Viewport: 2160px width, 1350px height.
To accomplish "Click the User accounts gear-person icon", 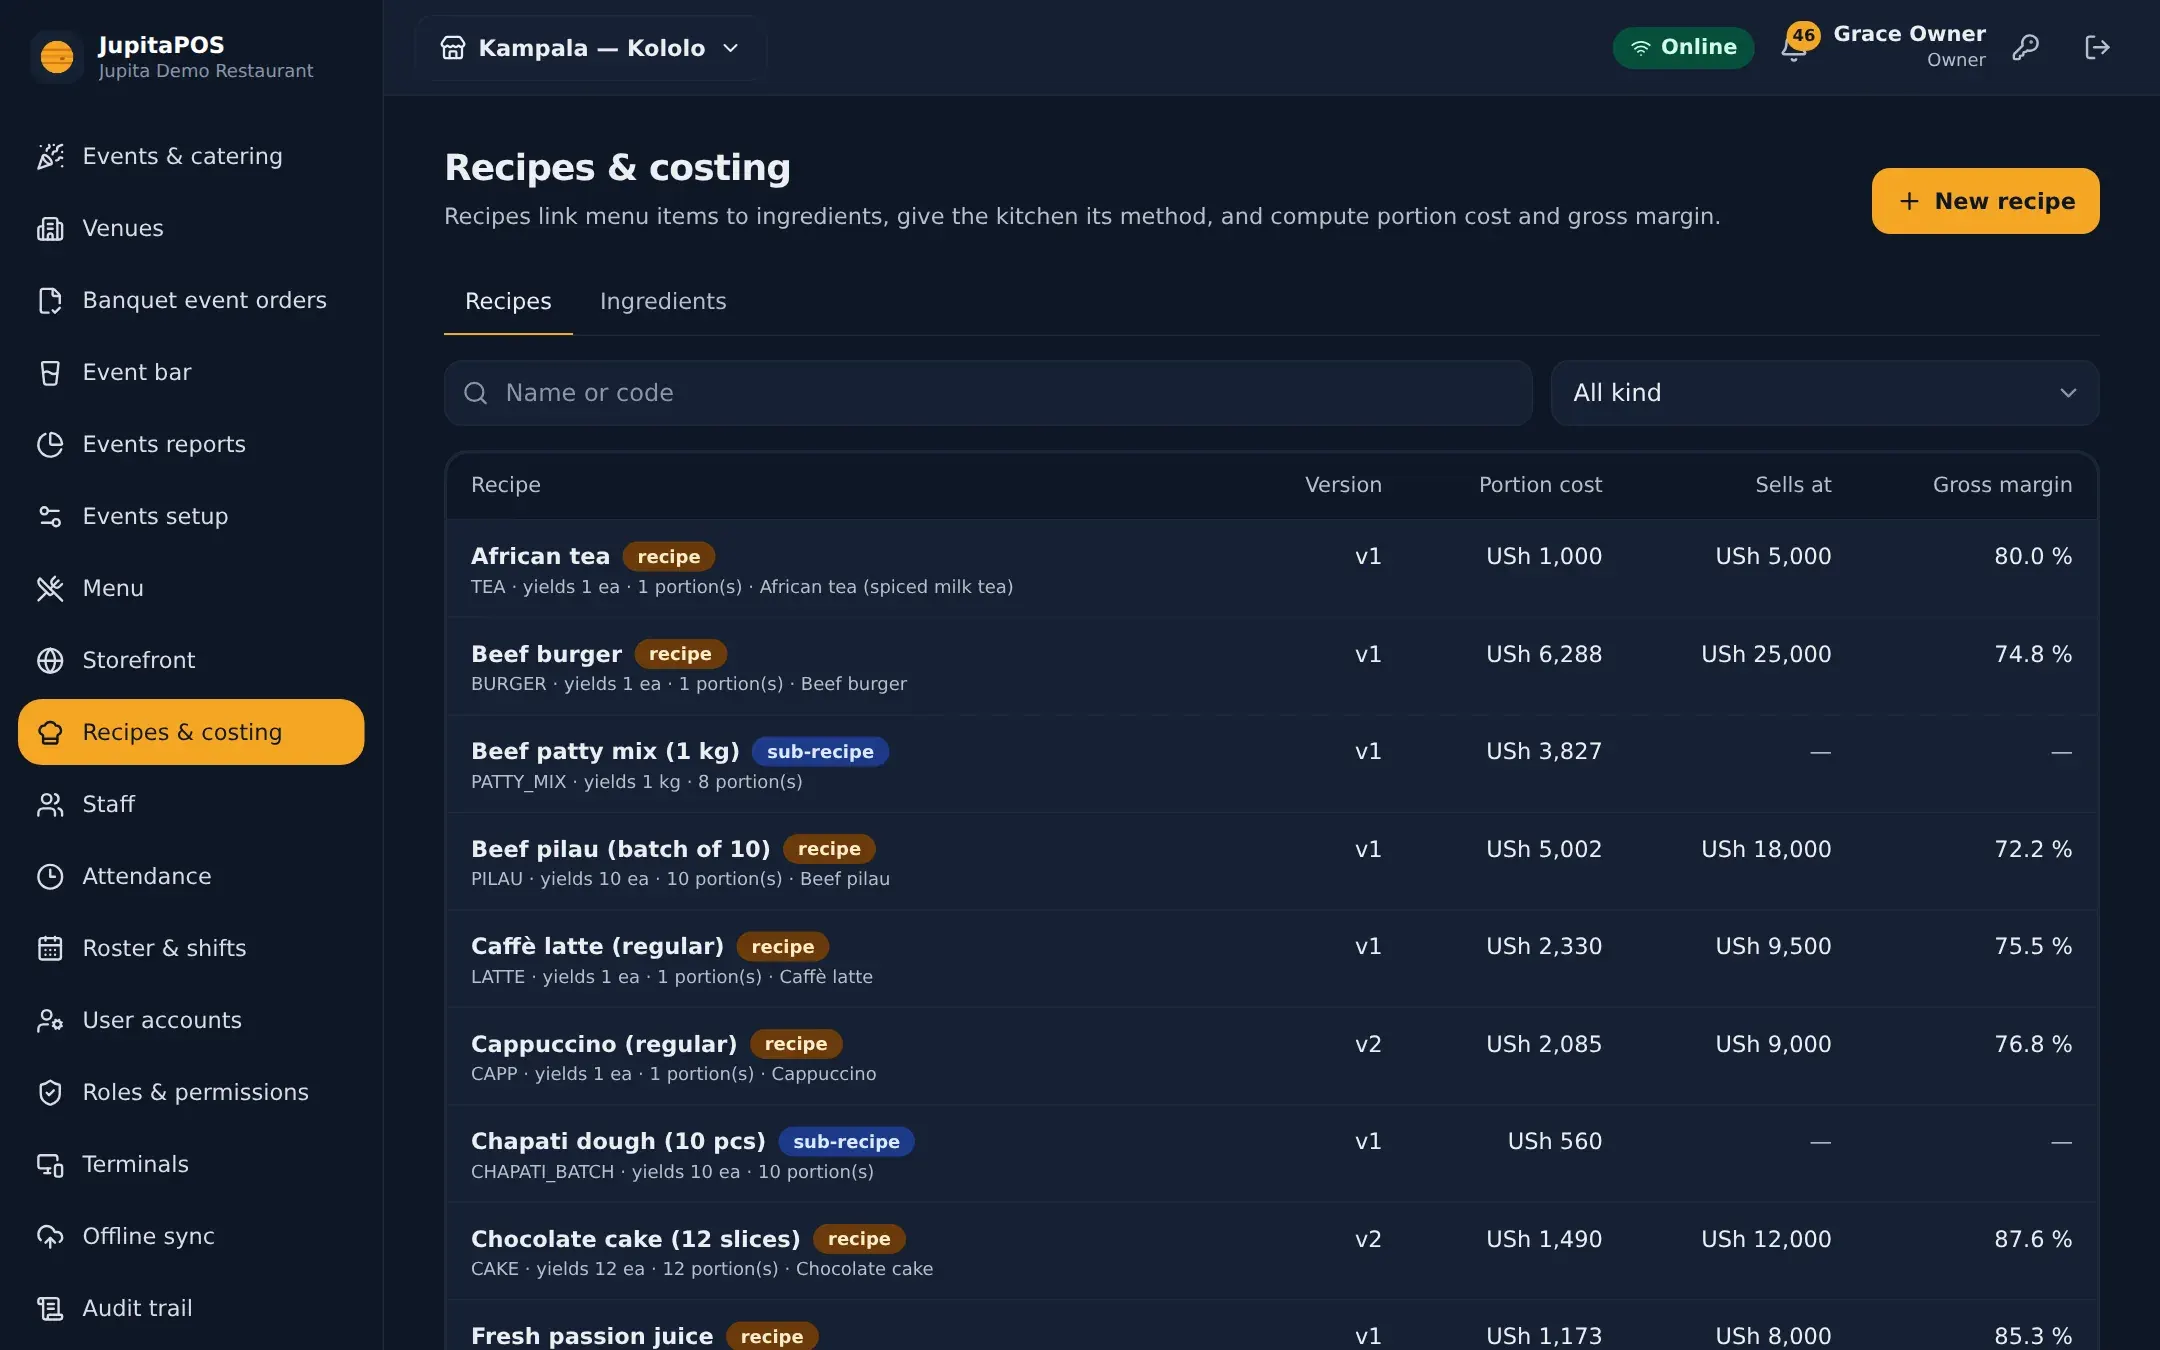I will click(50, 1020).
